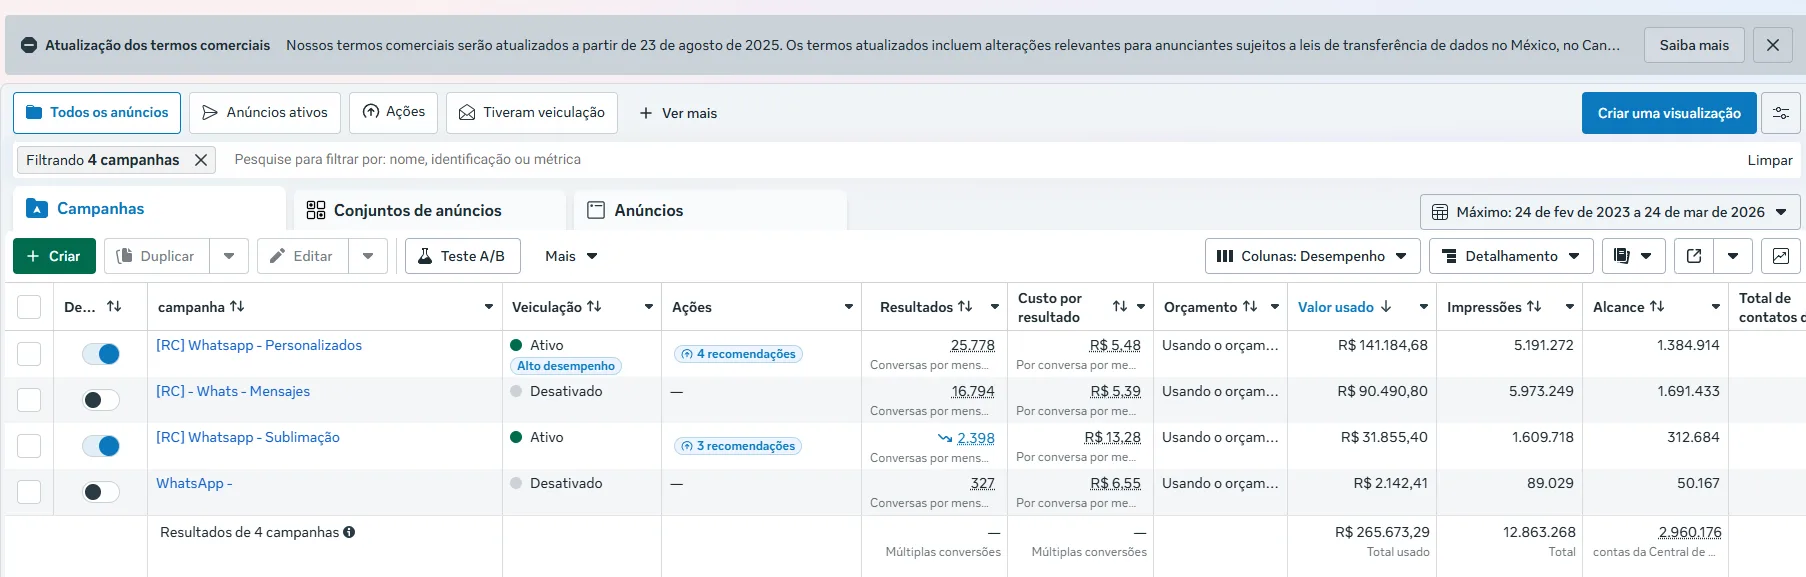
Task: Open [RC] - Whats - Mensajes campaign
Action: click(233, 391)
